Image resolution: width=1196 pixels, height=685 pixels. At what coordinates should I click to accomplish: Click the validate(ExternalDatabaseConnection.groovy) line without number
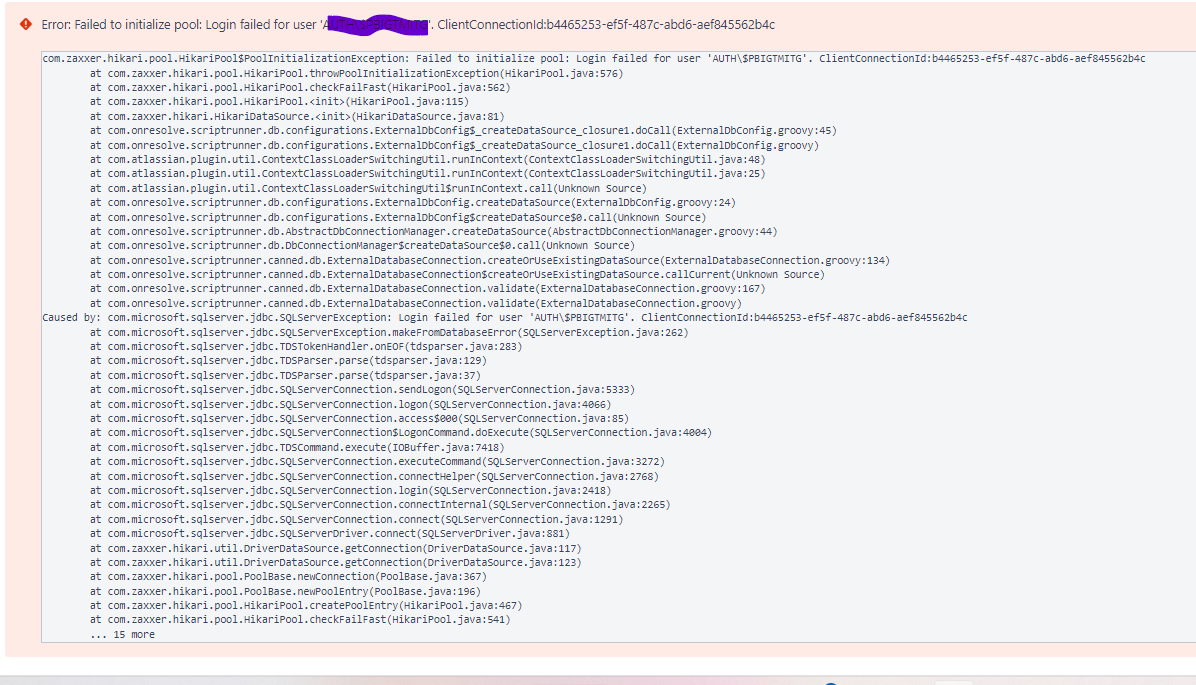tap(416, 304)
